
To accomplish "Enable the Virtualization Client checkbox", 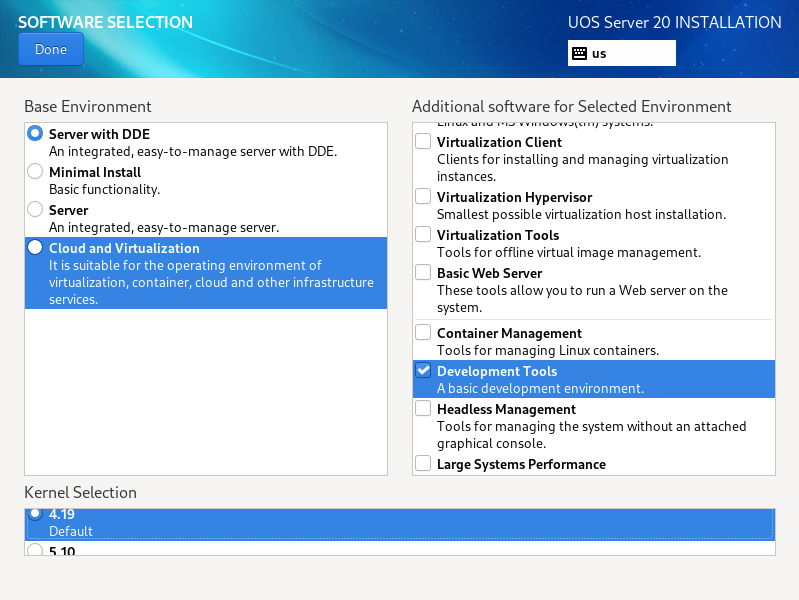I will click(423, 141).
